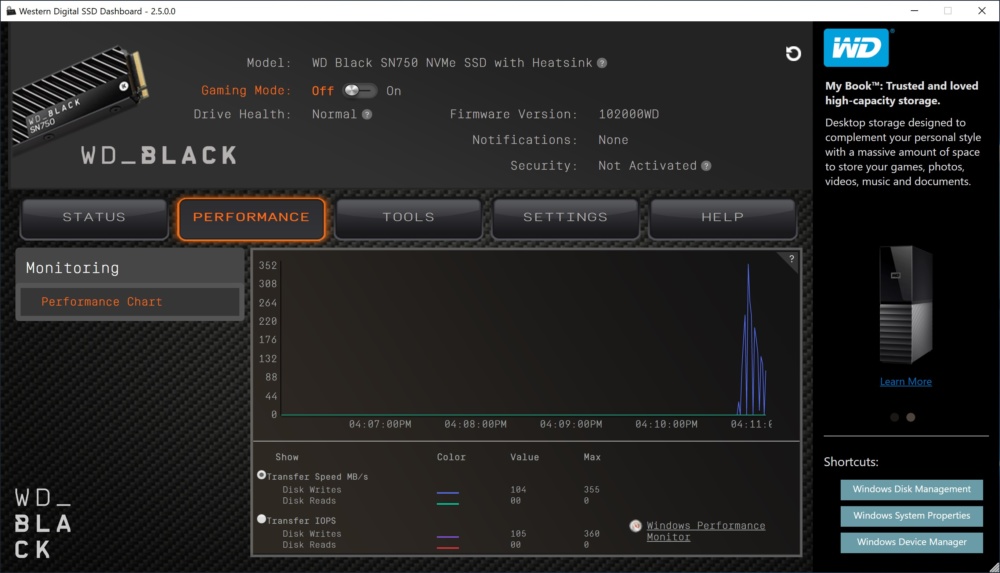Click the question mark corner of the performance chart
The height and width of the screenshot is (573, 1000).
(x=791, y=259)
